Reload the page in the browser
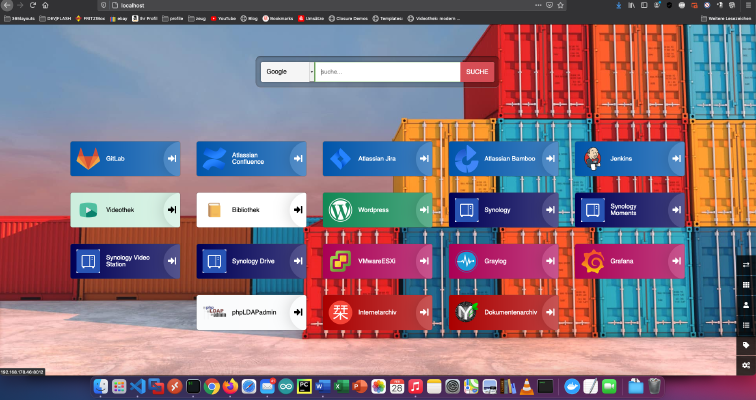Viewport: 756px width, 400px height. [33, 5]
